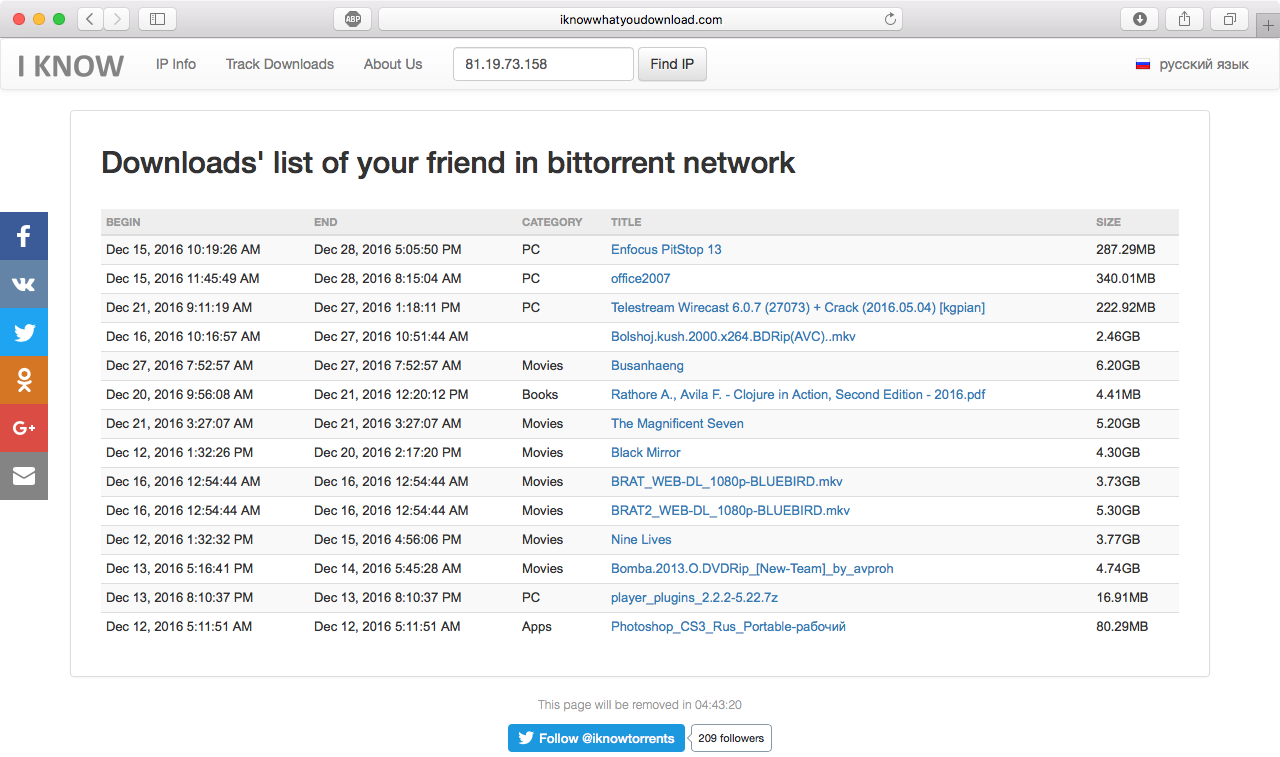Share via the VK sidebar icon
This screenshot has height=757, width=1280.
[x=24, y=284]
